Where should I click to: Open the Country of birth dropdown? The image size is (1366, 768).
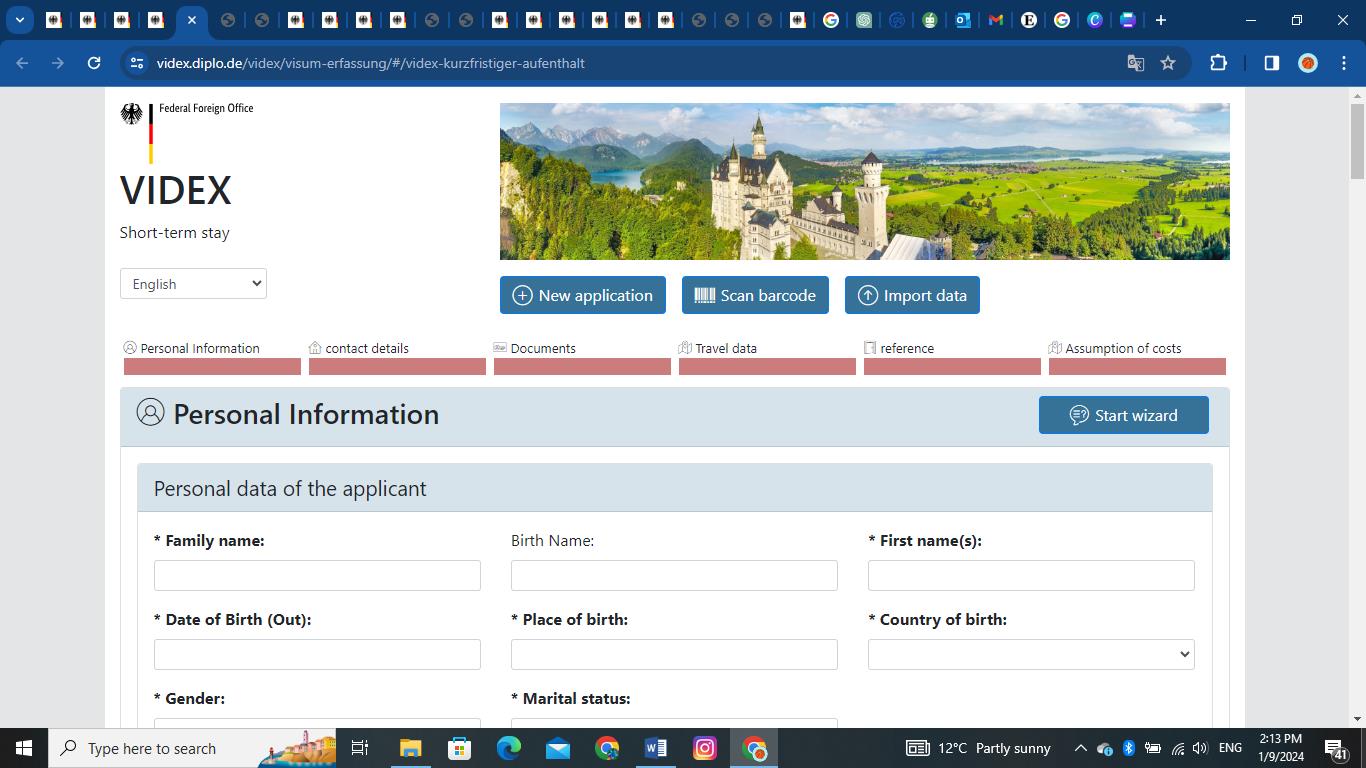pos(1030,654)
